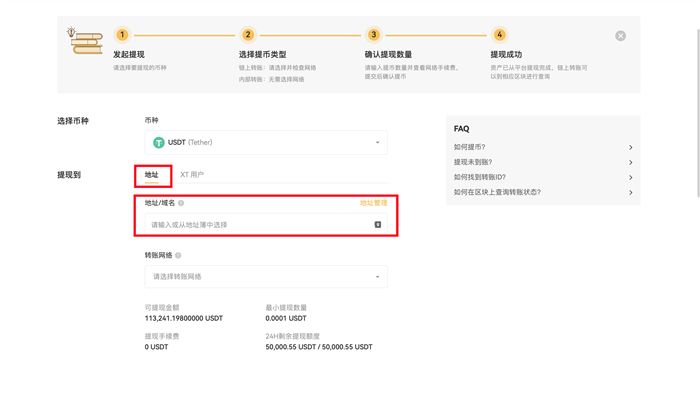Expand FAQ item 如何找到转账ID?
This screenshot has width=700, height=397.
[x=543, y=177]
